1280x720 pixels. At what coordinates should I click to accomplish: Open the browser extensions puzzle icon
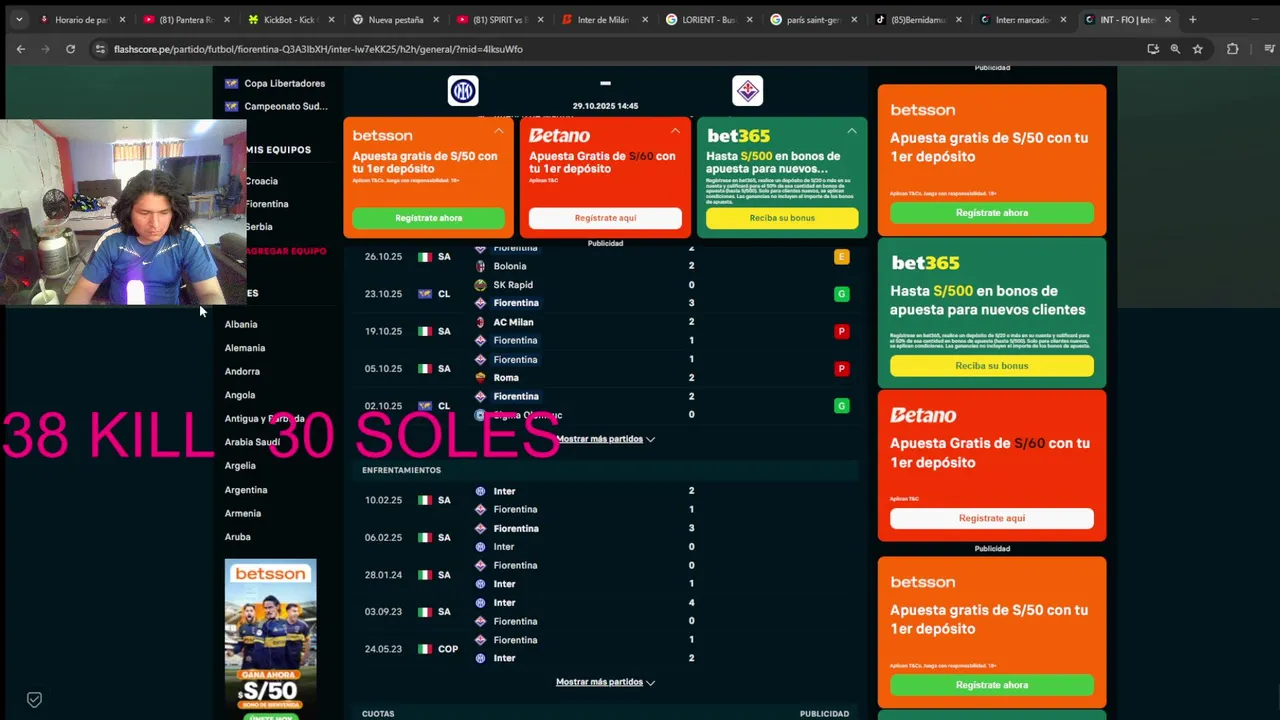pyautogui.click(x=1232, y=49)
